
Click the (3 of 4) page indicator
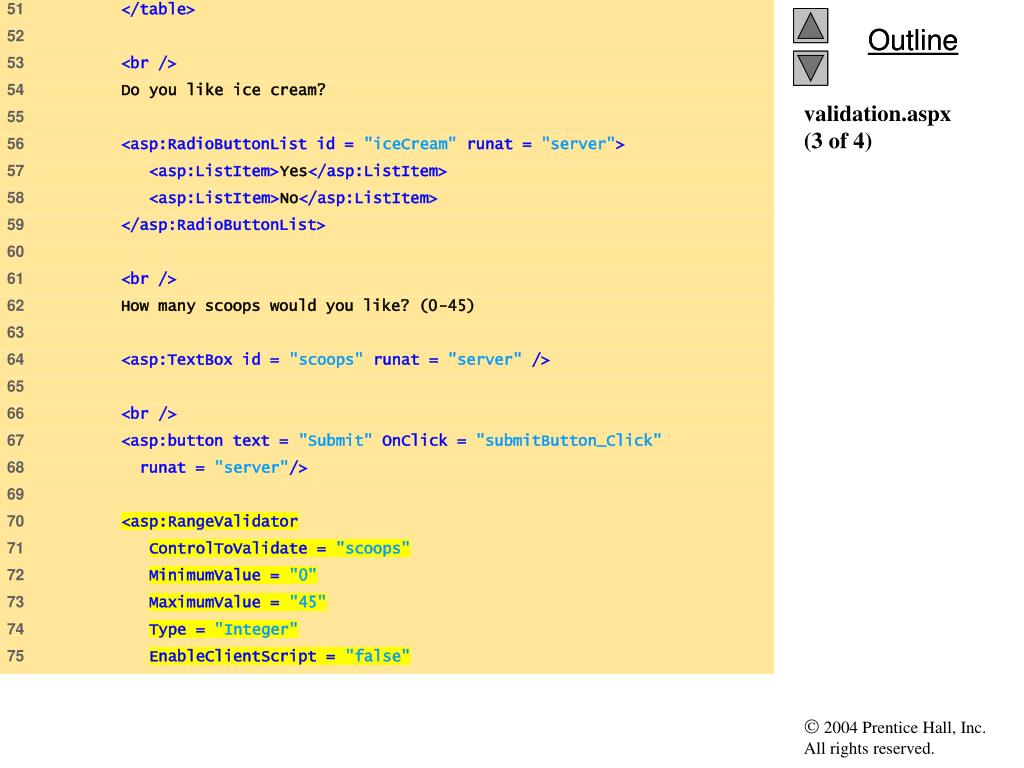click(x=838, y=141)
